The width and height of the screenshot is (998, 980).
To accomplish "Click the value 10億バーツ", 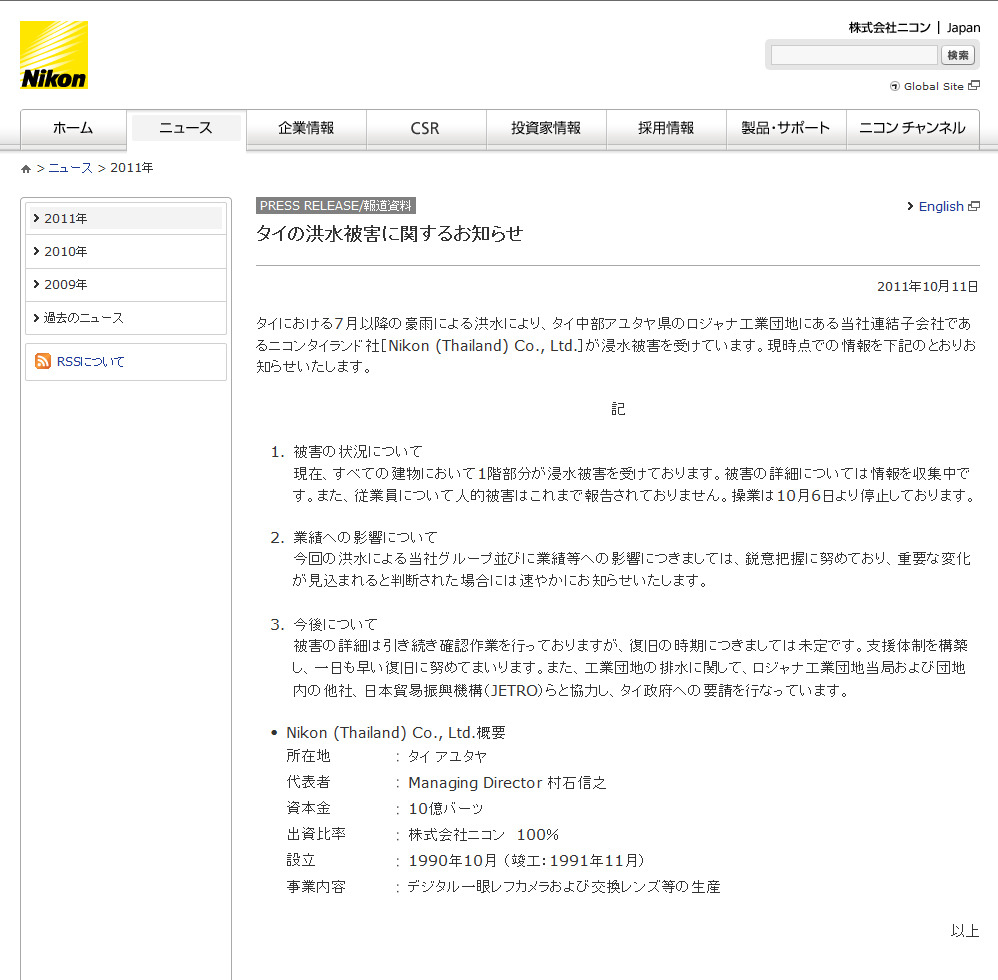I will pyautogui.click(x=446, y=808).
